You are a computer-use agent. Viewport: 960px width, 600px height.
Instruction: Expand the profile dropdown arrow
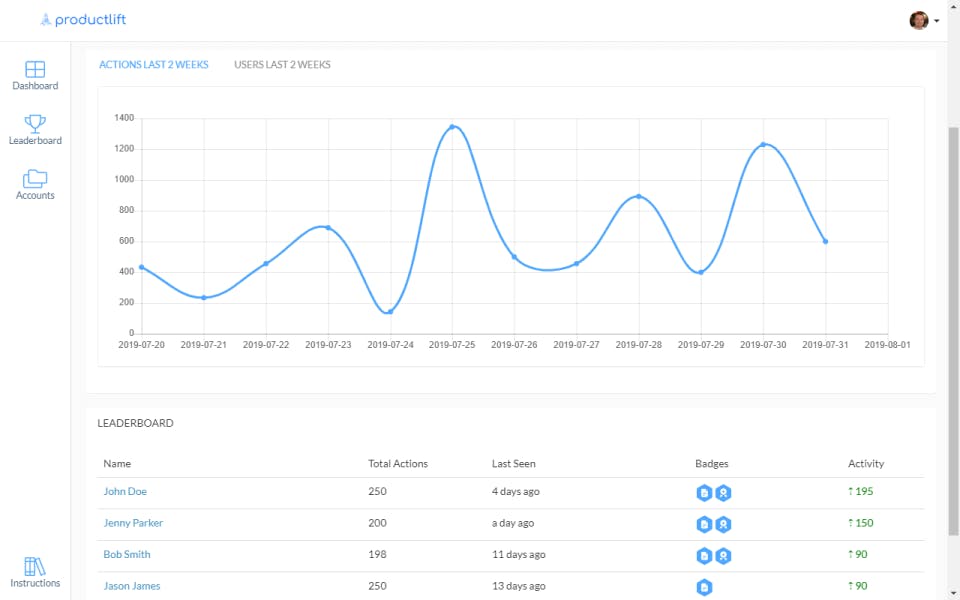[937, 21]
